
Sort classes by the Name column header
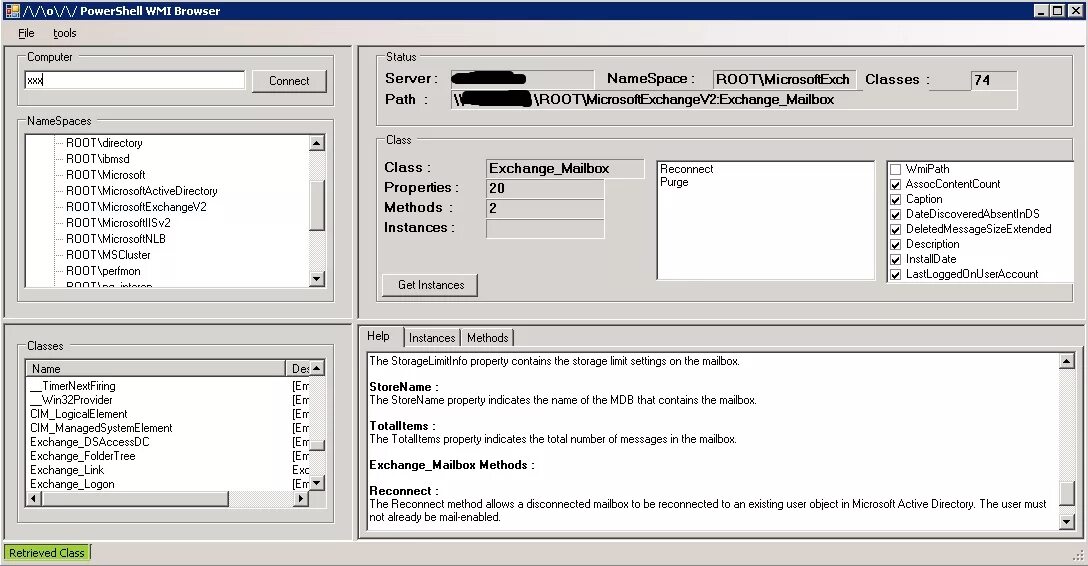point(155,368)
